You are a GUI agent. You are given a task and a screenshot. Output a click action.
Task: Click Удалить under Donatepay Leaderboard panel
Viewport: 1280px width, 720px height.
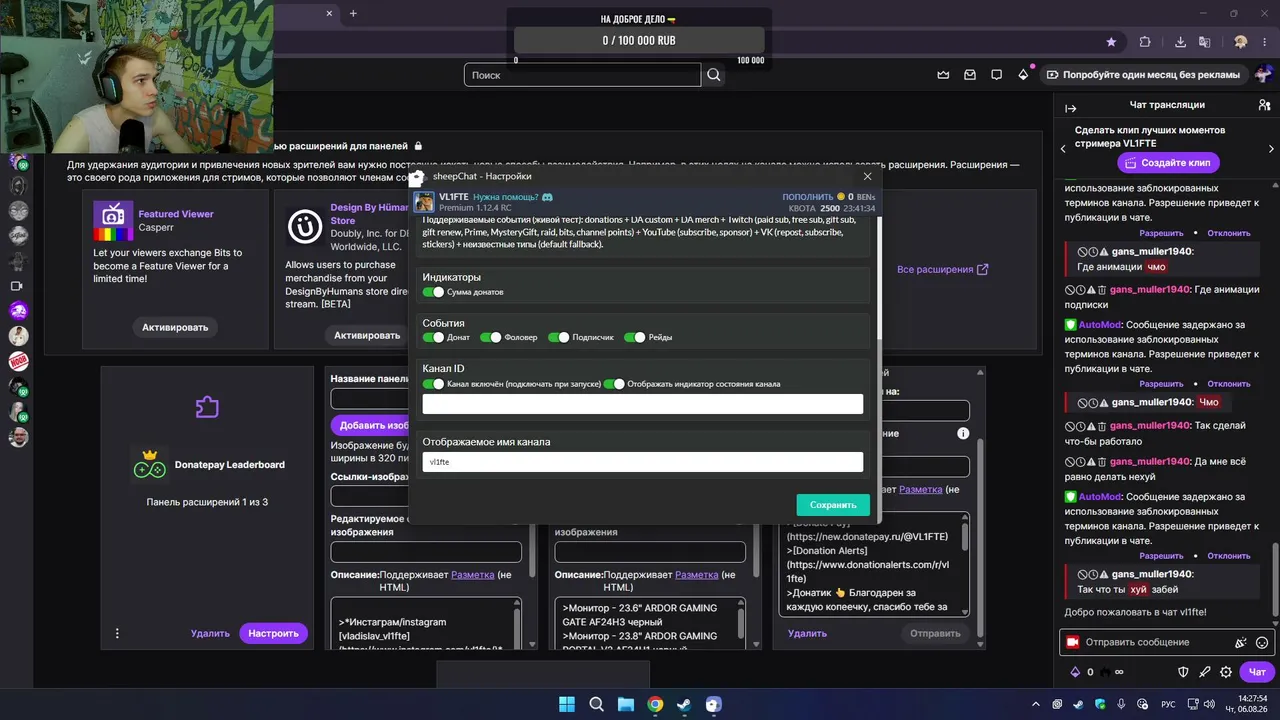coord(210,633)
